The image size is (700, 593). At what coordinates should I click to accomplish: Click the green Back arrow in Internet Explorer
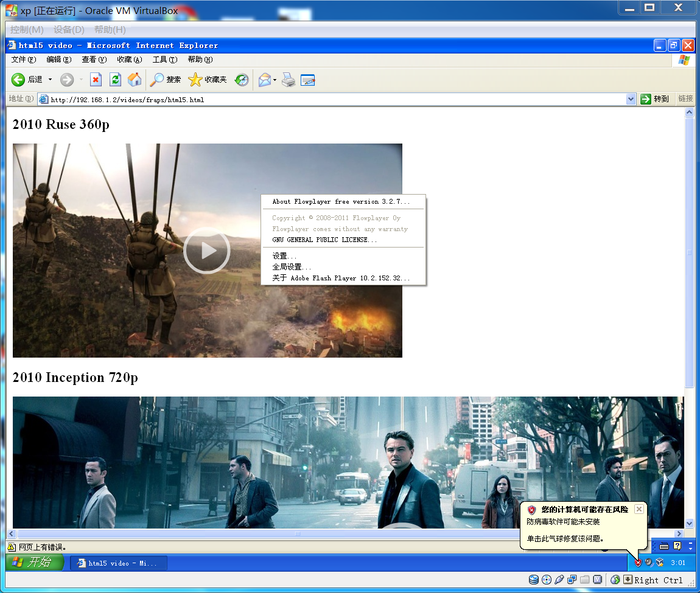pyautogui.click(x=18, y=80)
